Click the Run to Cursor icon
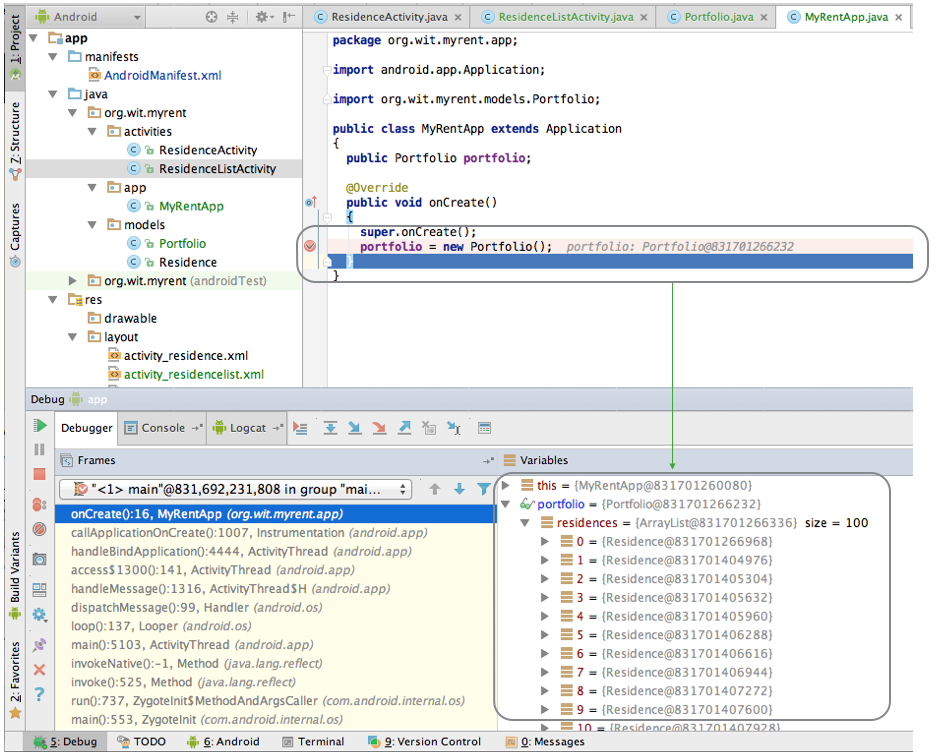 pos(453,428)
